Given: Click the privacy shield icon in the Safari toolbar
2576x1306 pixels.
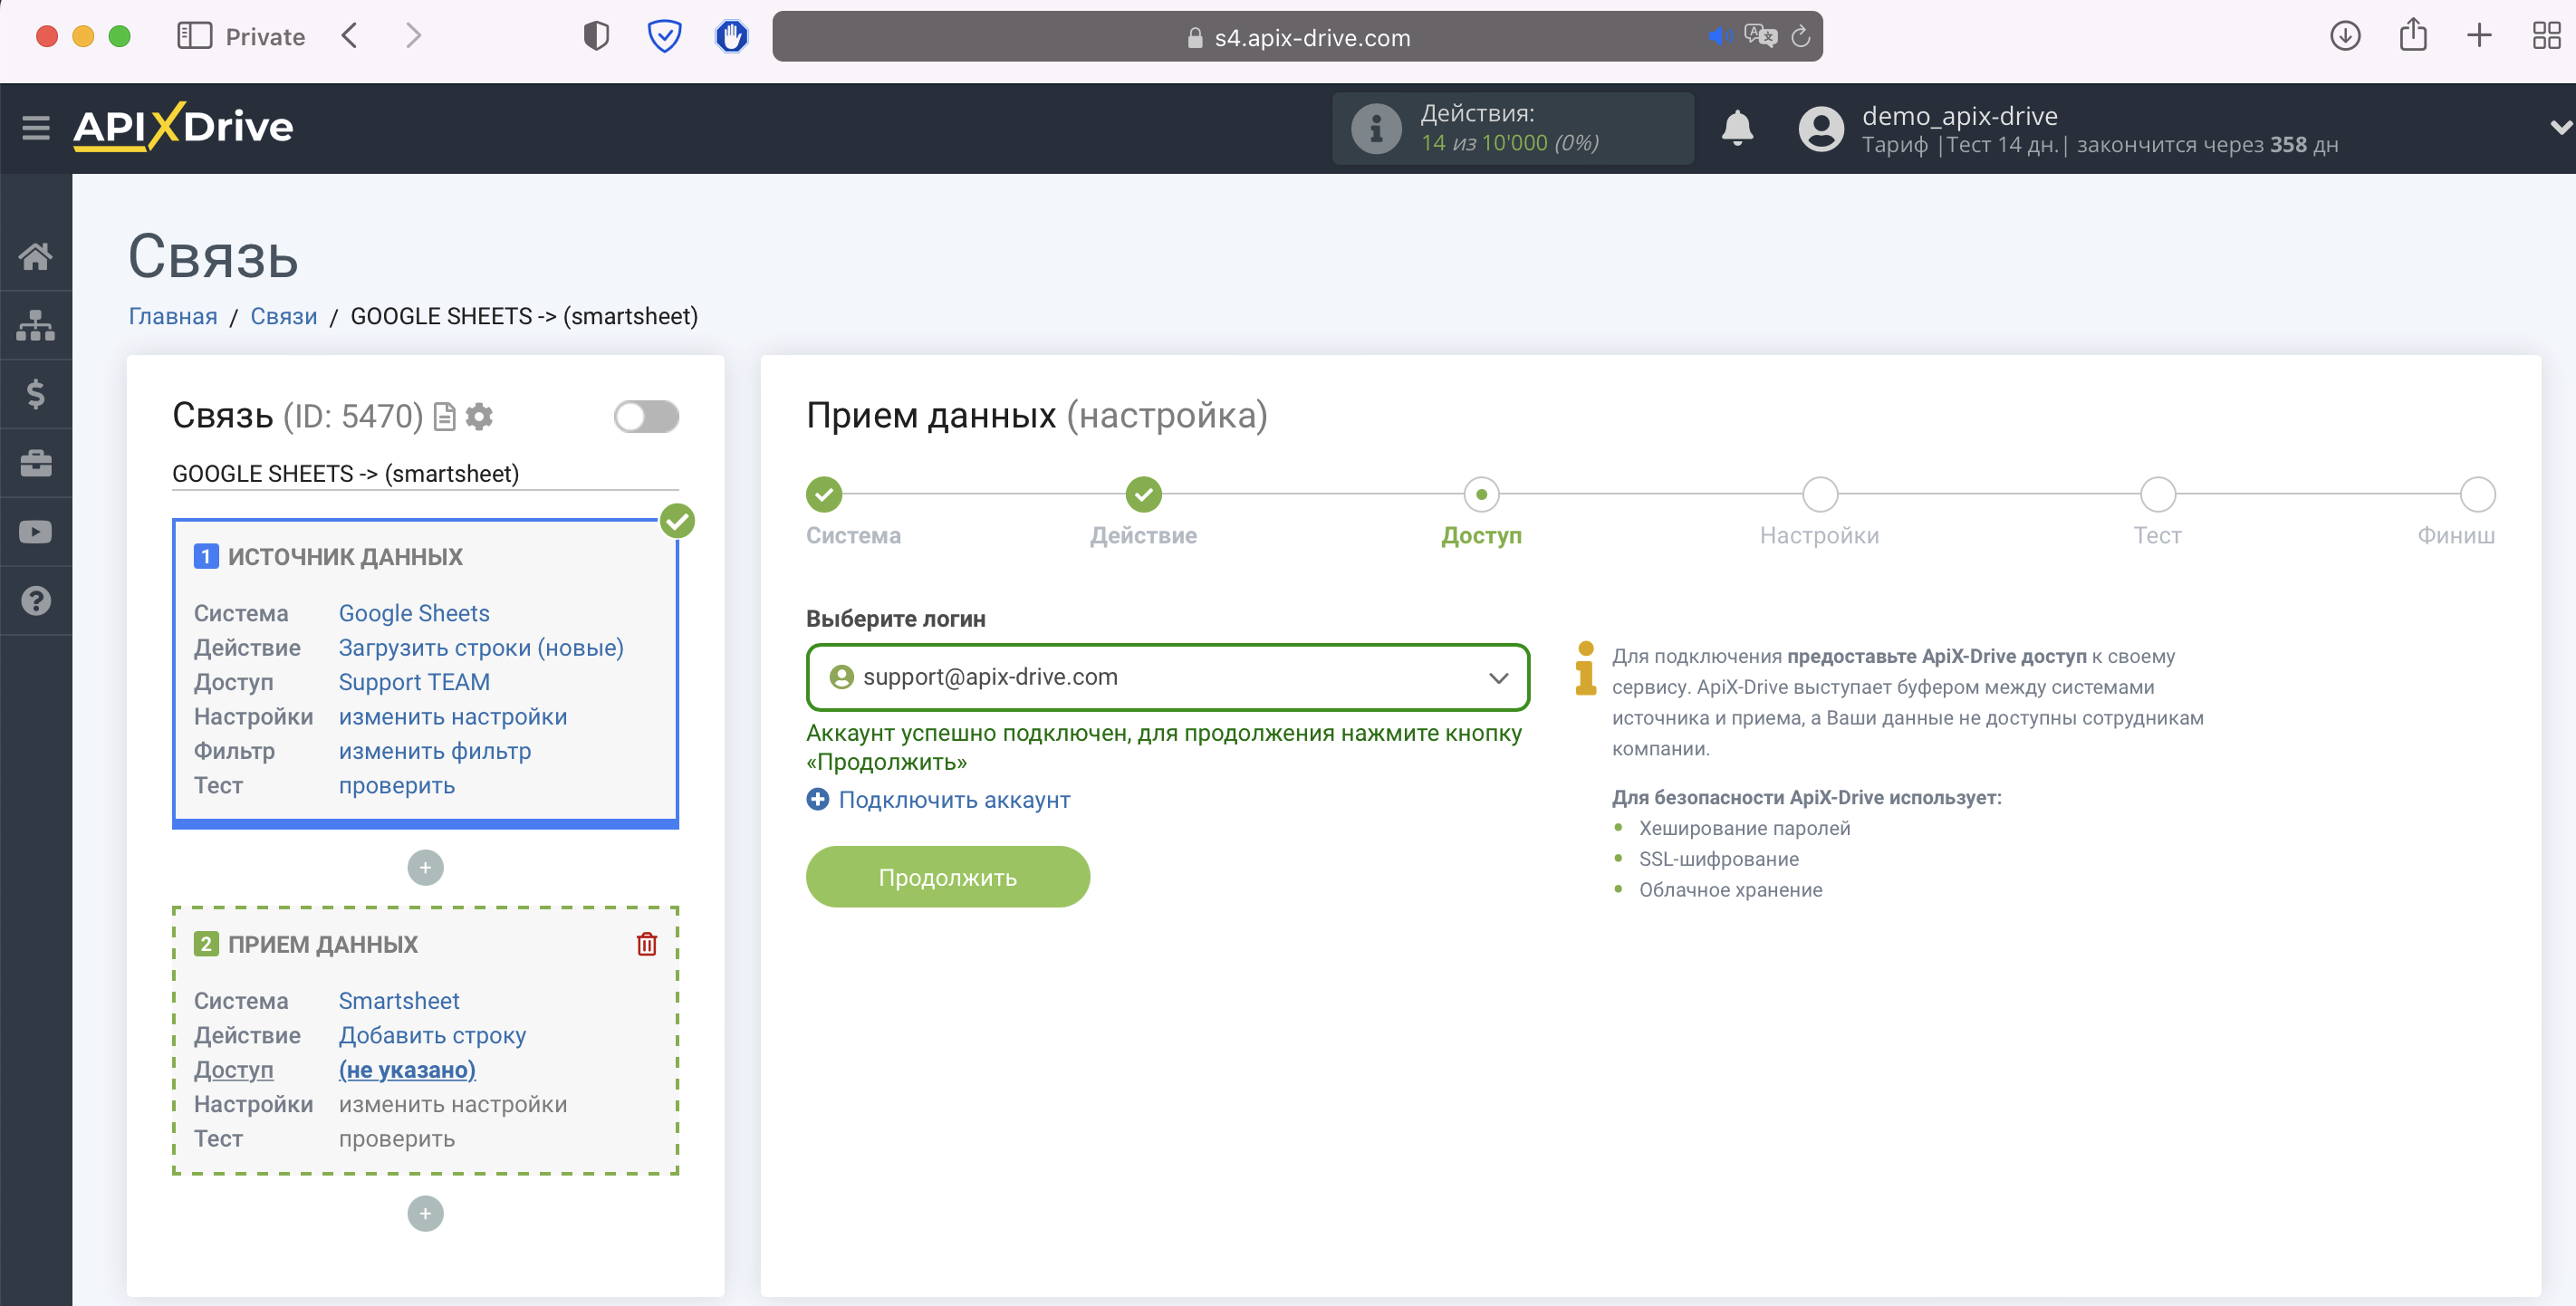Looking at the screenshot, I should tap(596, 36).
